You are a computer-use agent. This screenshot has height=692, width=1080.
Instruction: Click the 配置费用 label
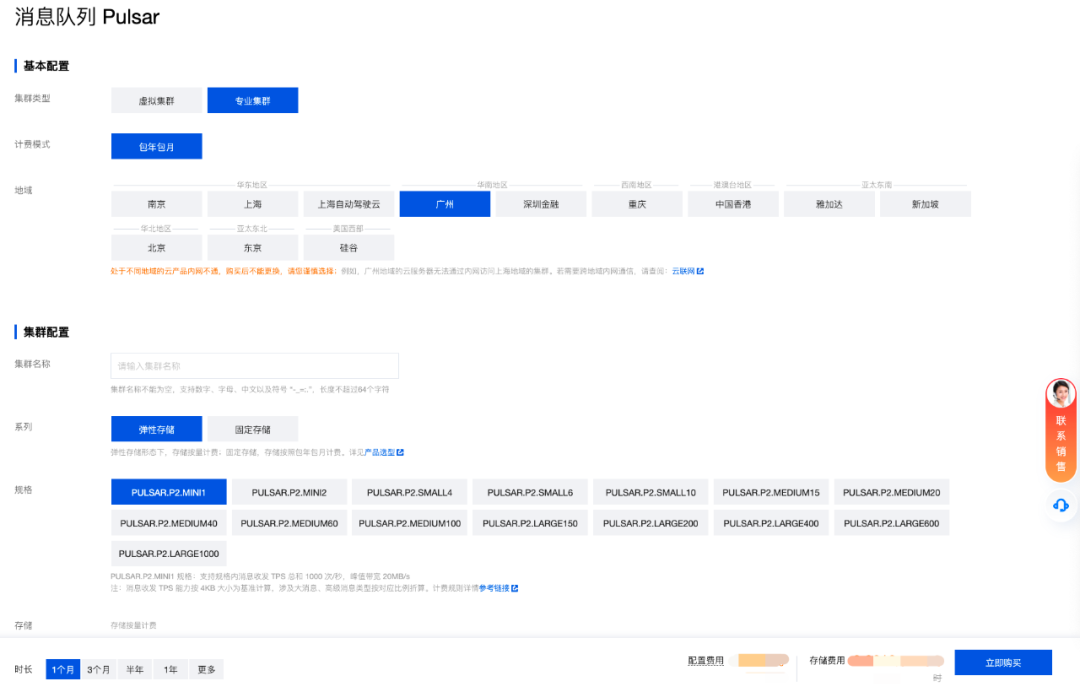(x=706, y=660)
